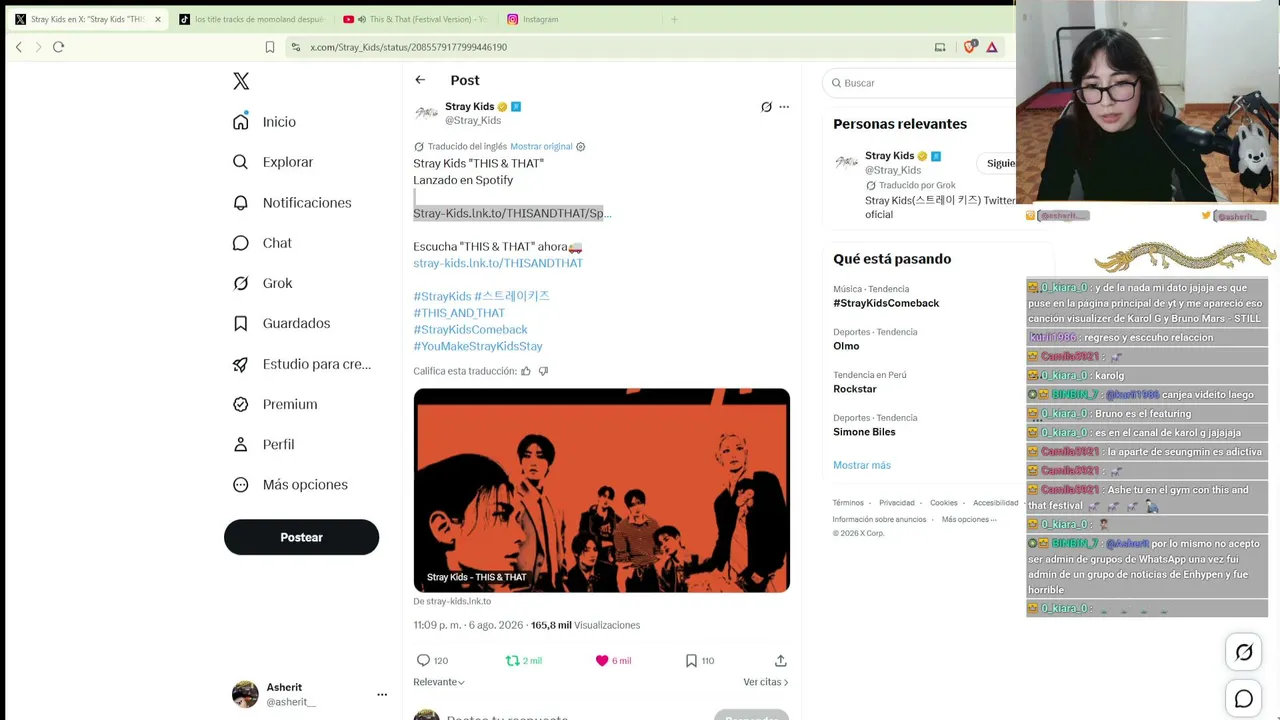Click the Privacidad footer link
The image size is (1280, 720).
(897, 503)
